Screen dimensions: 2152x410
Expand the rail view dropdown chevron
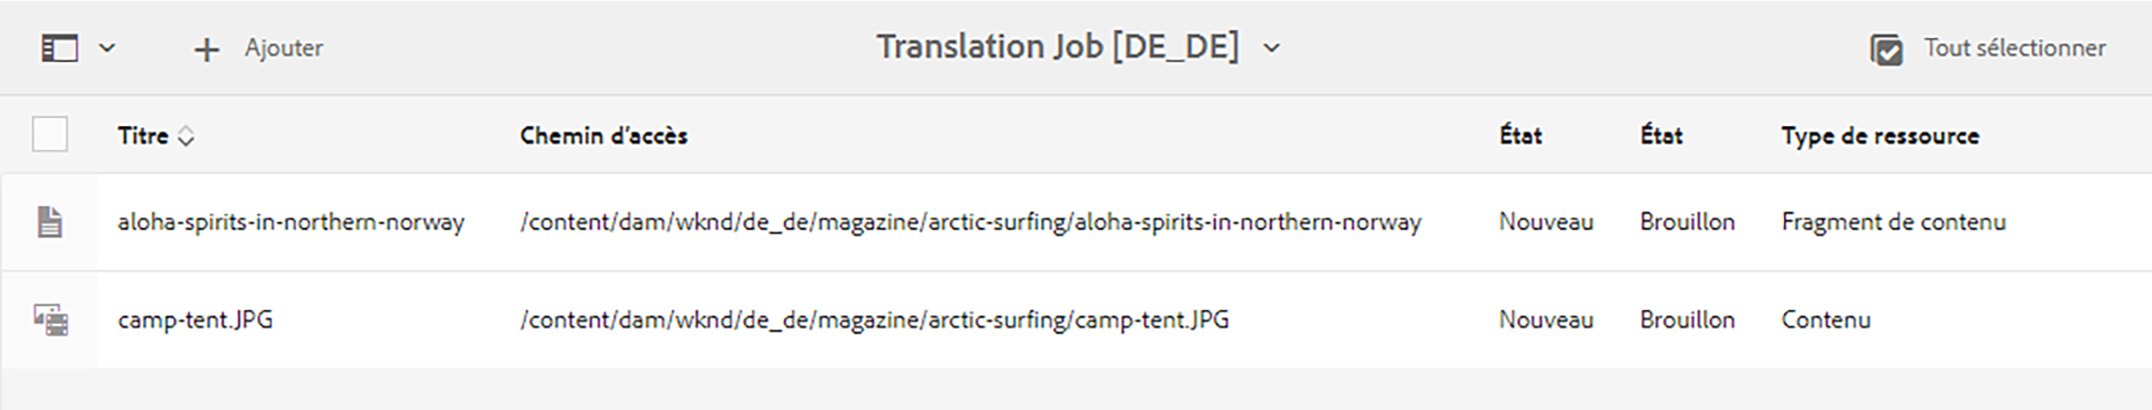[107, 48]
